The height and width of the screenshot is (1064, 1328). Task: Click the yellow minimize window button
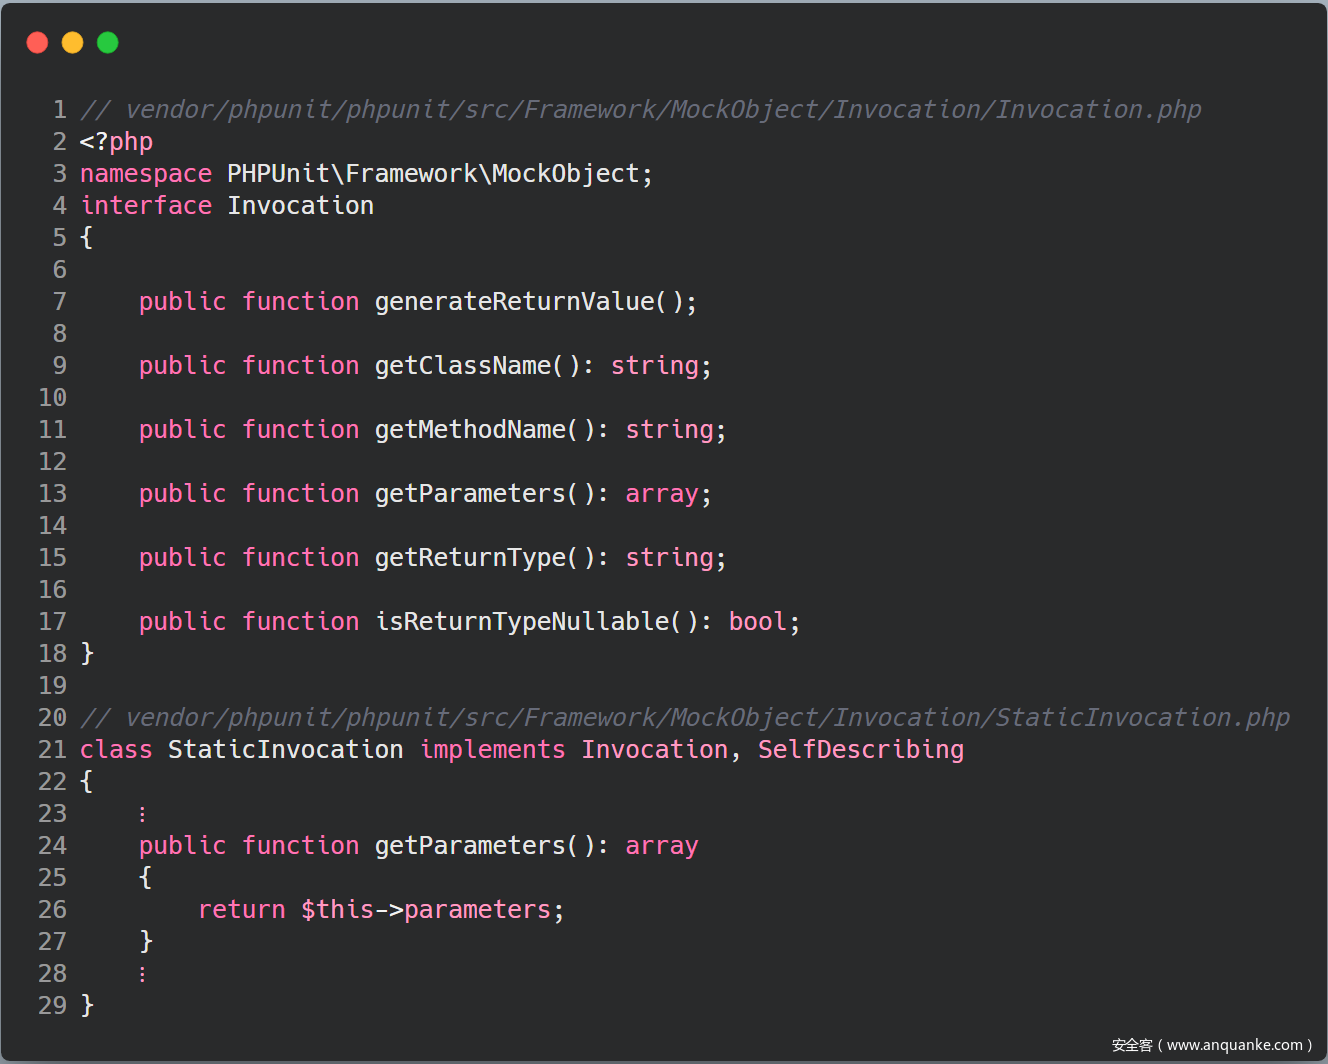point(72,43)
